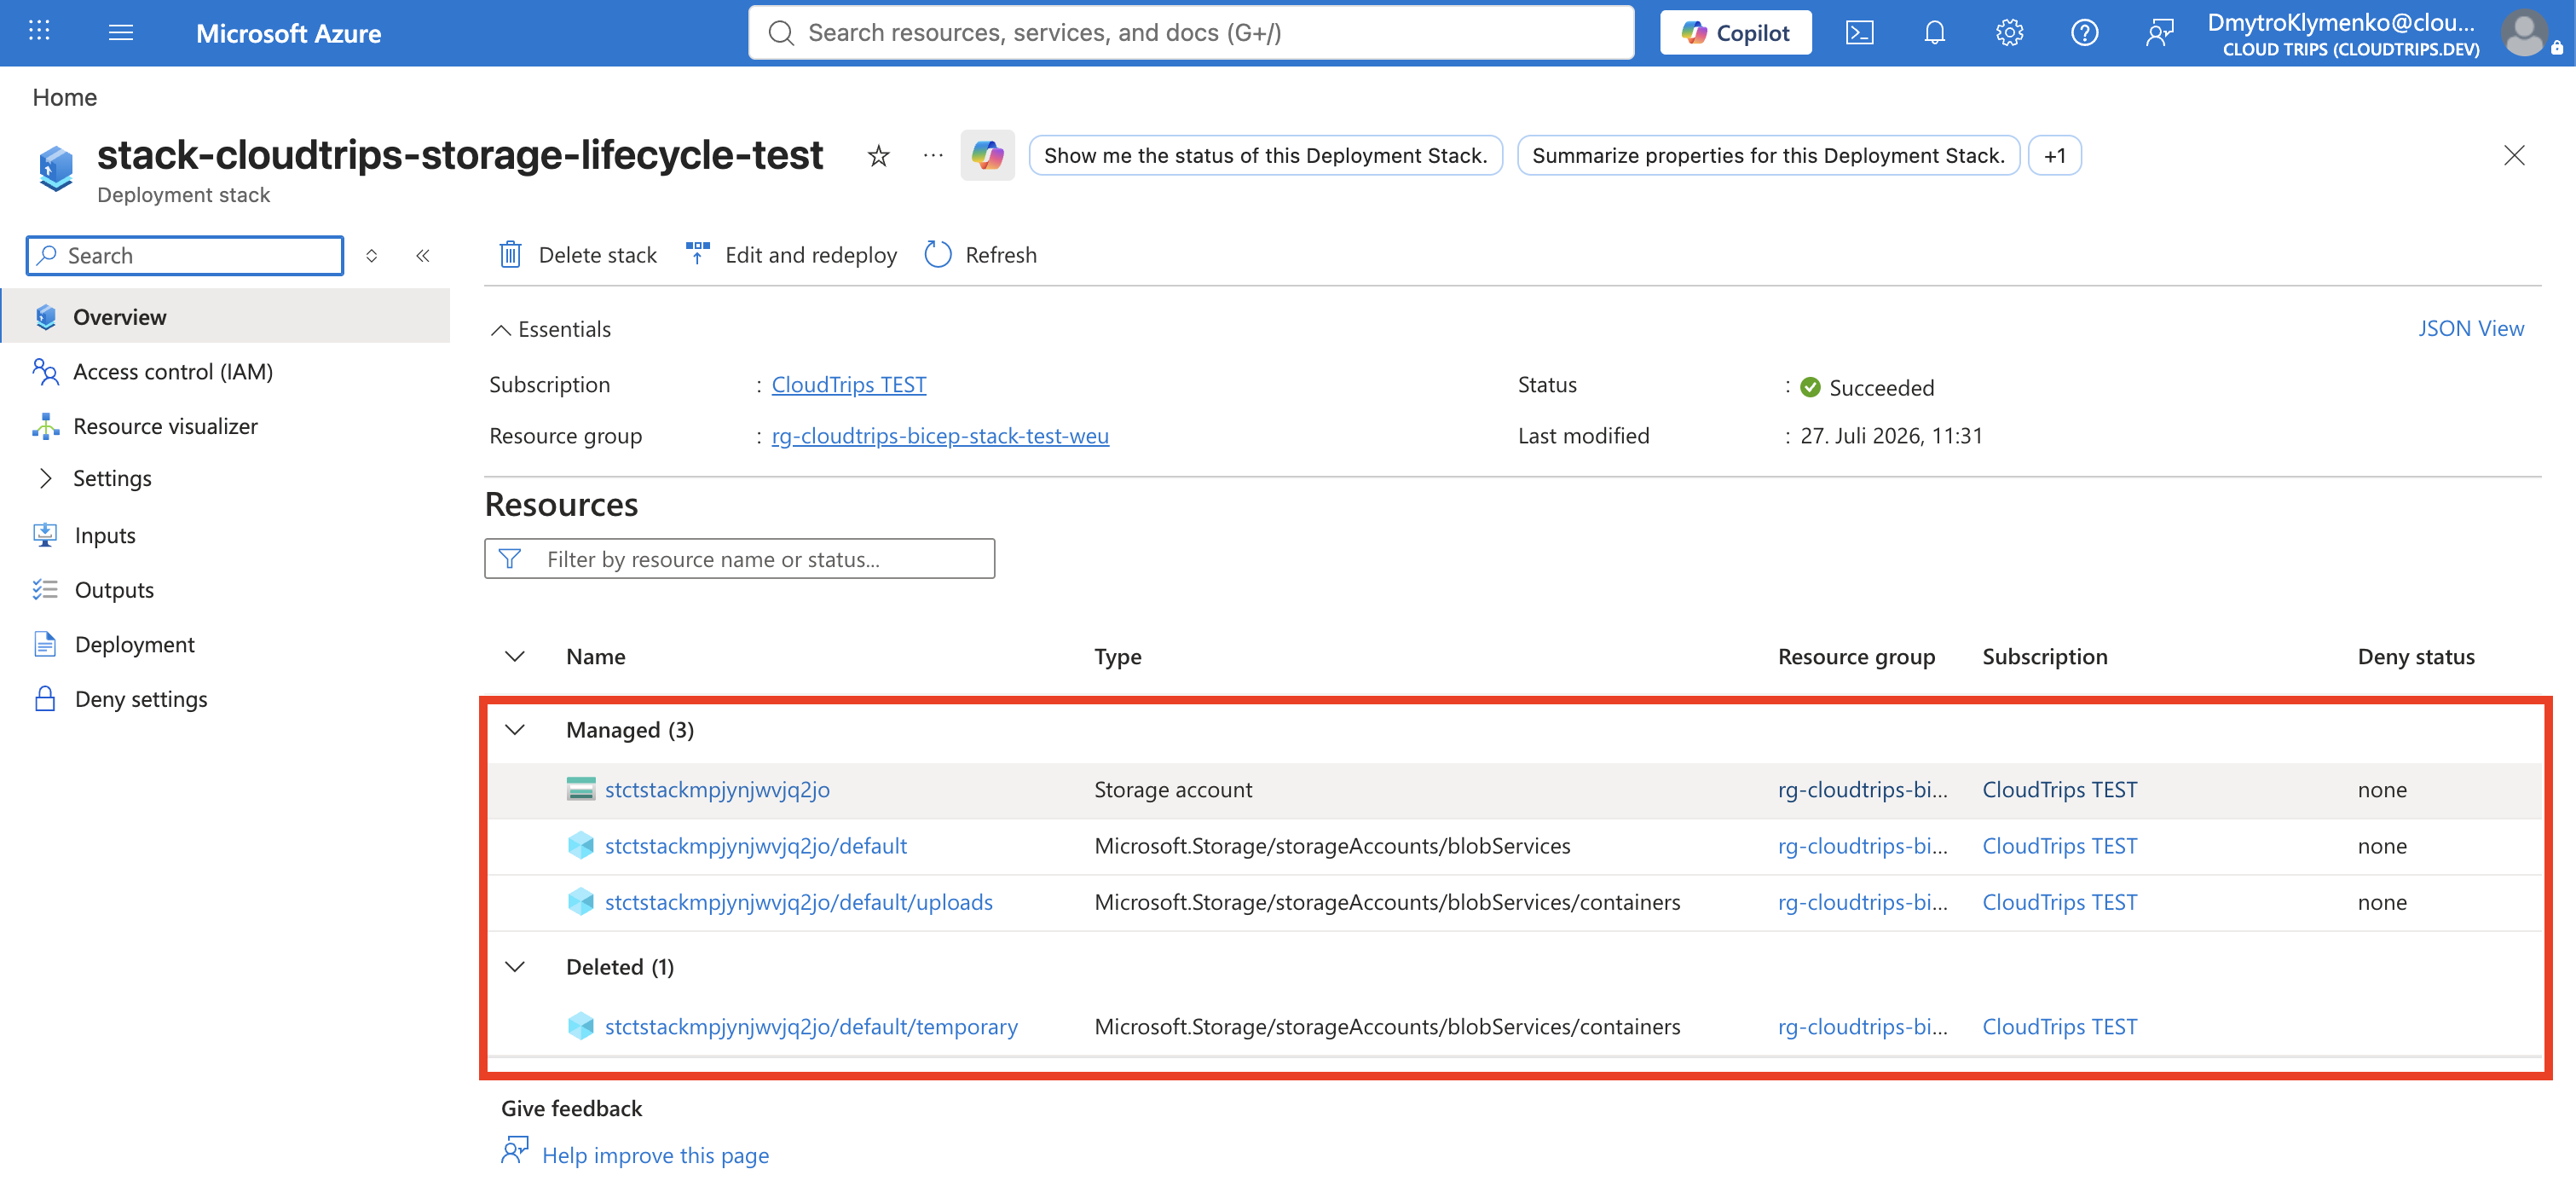Click the Help improve this page icon
The width and height of the screenshot is (2576, 1204).
point(514,1152)
